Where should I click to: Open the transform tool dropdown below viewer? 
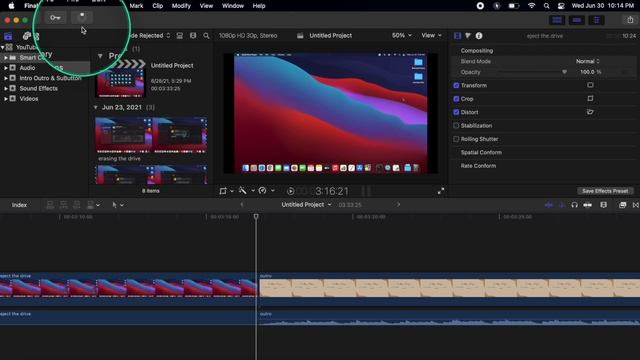pos(226,191)
